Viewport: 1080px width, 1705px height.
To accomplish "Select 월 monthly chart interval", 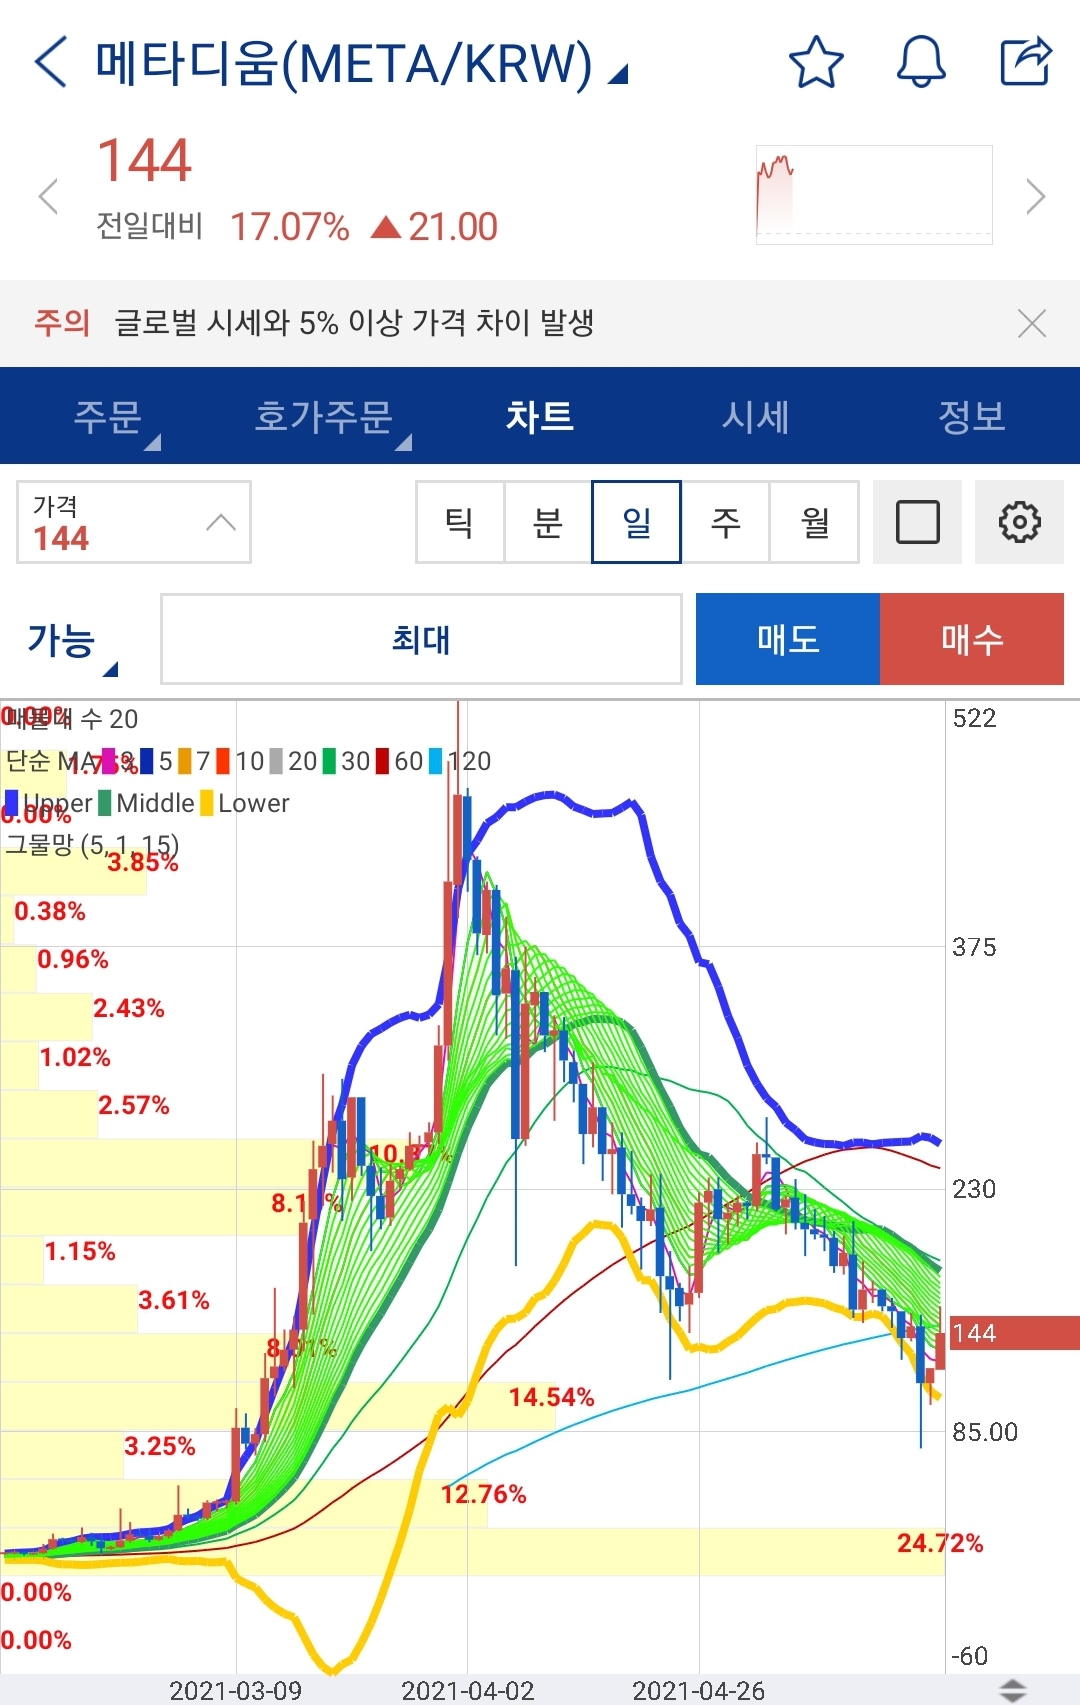I will 814,522.
